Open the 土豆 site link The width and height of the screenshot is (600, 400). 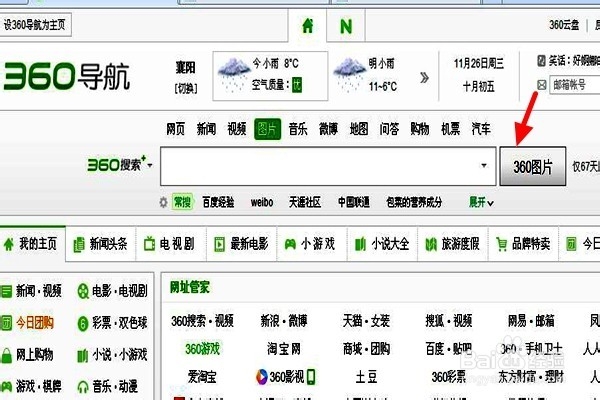coord(366,377)
